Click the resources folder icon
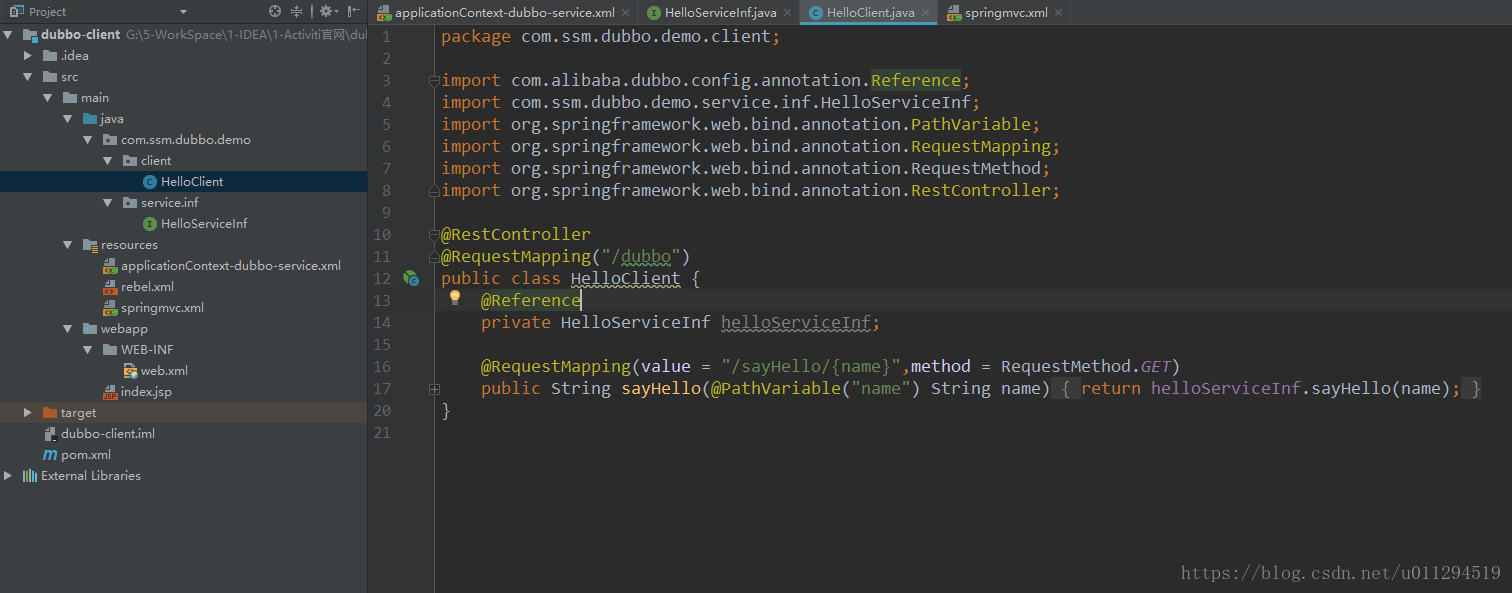 90,244
